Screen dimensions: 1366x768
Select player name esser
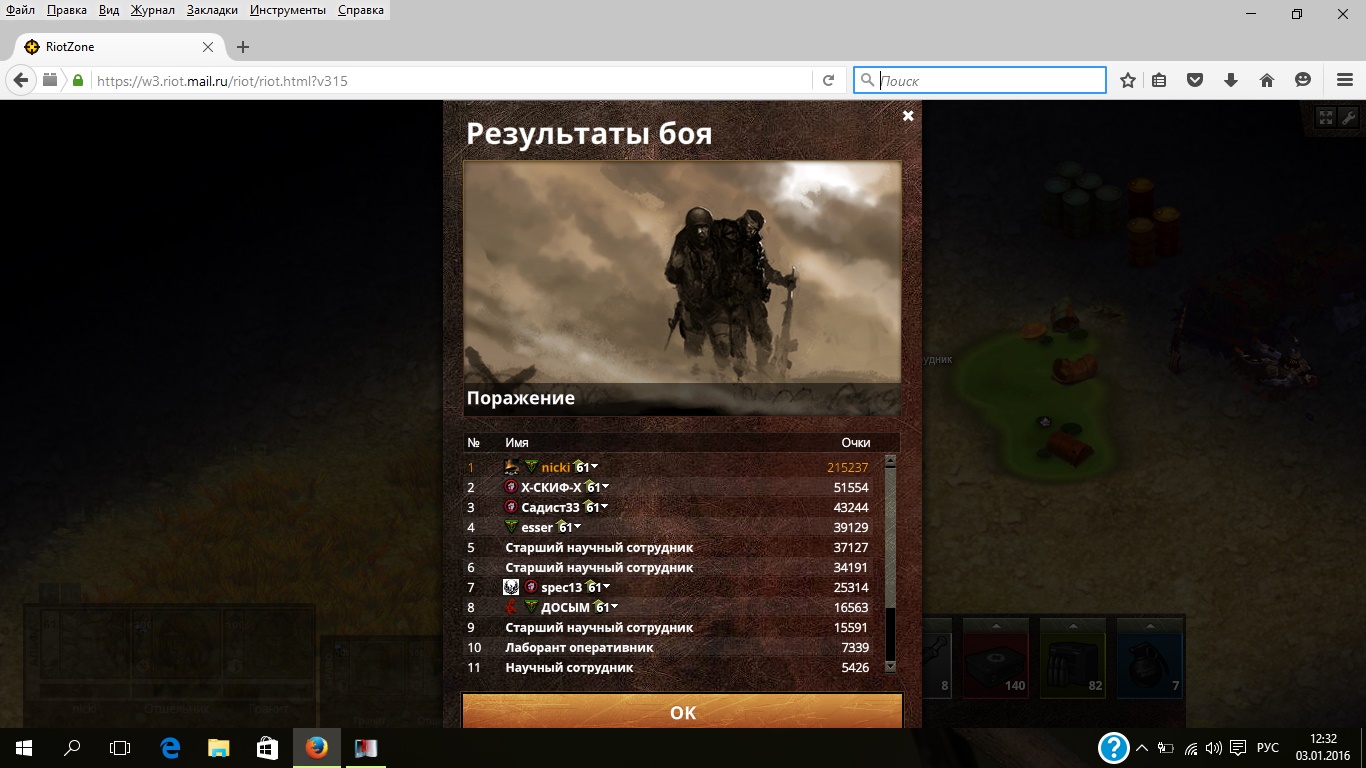click(537, 527)
